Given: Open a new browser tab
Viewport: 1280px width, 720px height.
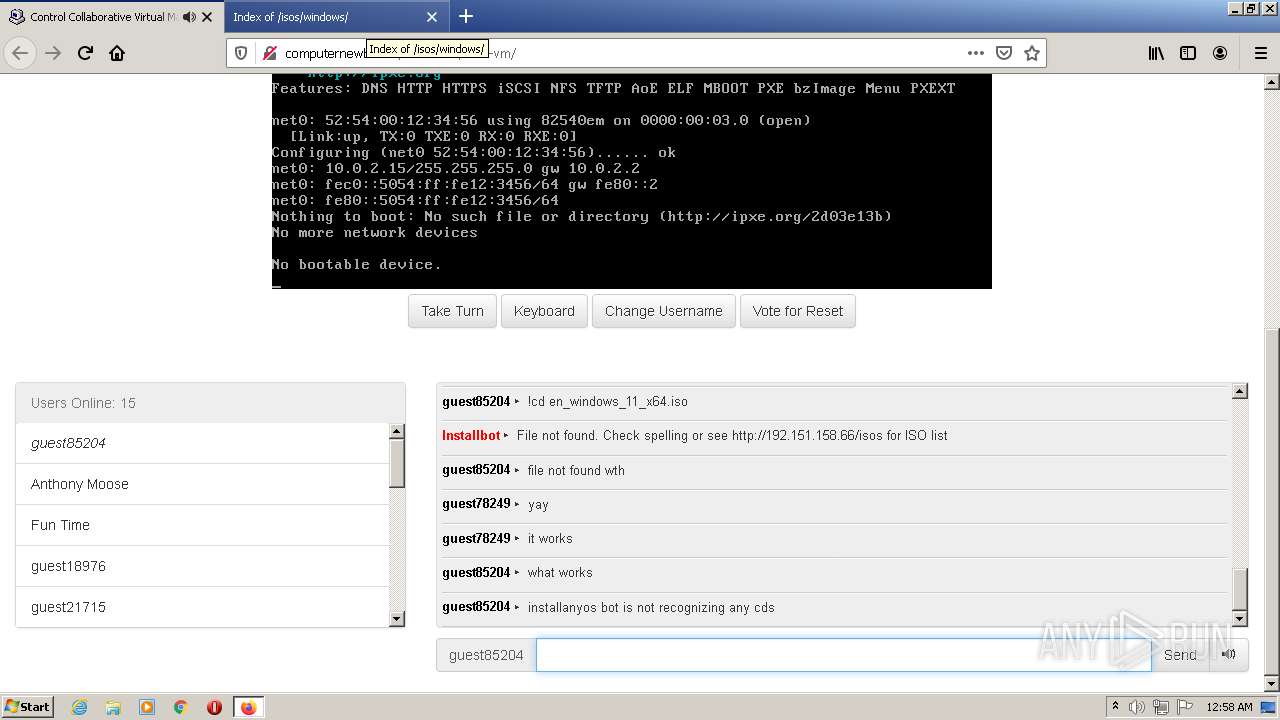Looking at the screenshot, I should (466, 16).
